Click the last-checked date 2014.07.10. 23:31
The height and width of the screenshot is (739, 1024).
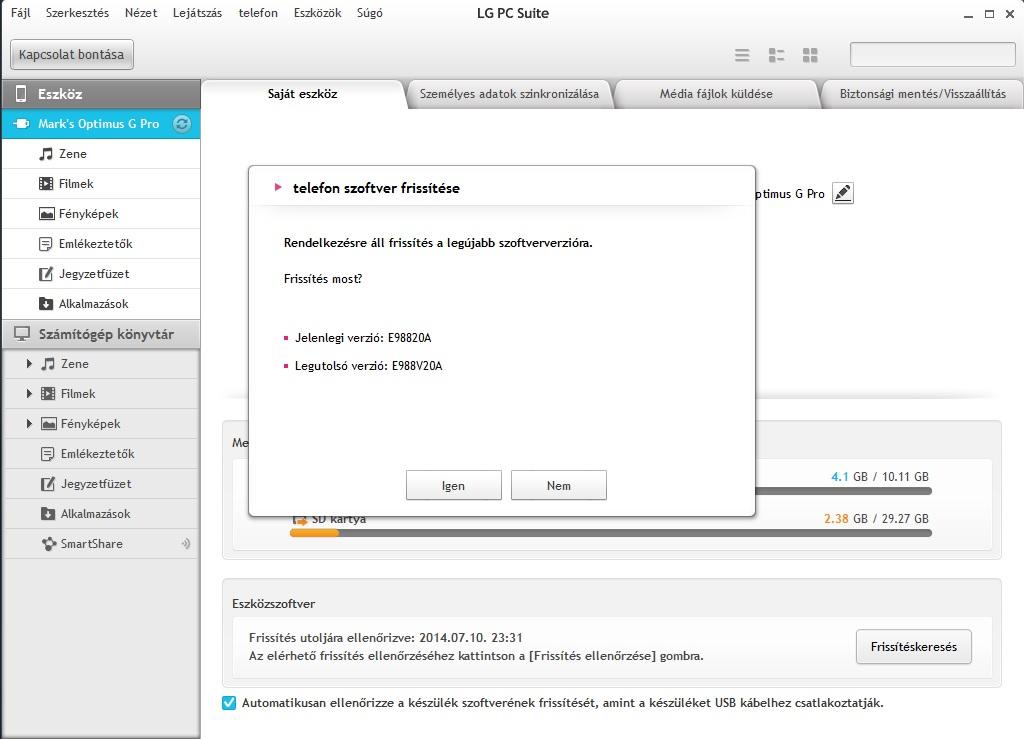tap(471, 638)
